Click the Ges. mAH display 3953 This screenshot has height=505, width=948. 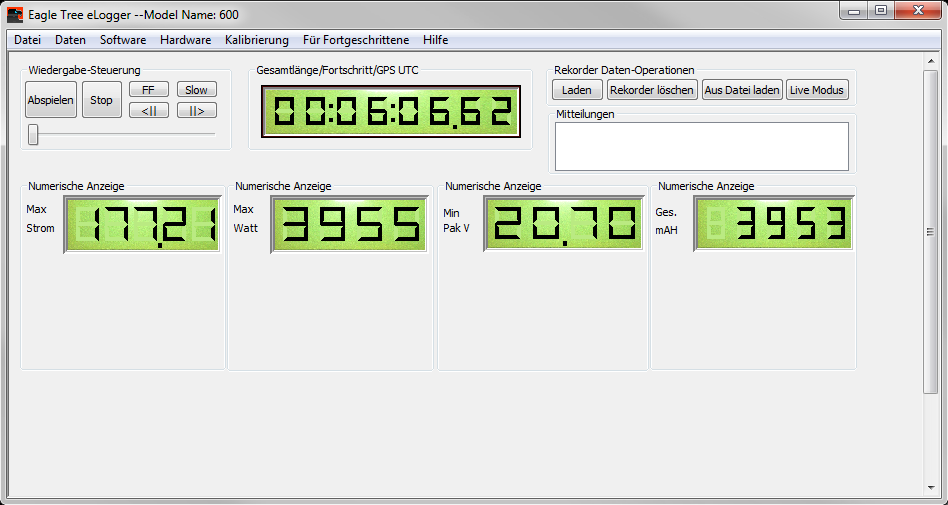(x=774, y=223)
